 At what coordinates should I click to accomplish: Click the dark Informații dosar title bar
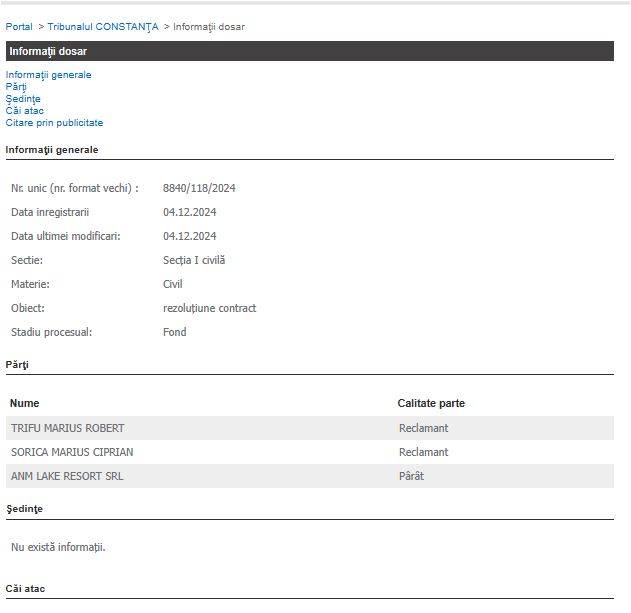pos(309,51)
